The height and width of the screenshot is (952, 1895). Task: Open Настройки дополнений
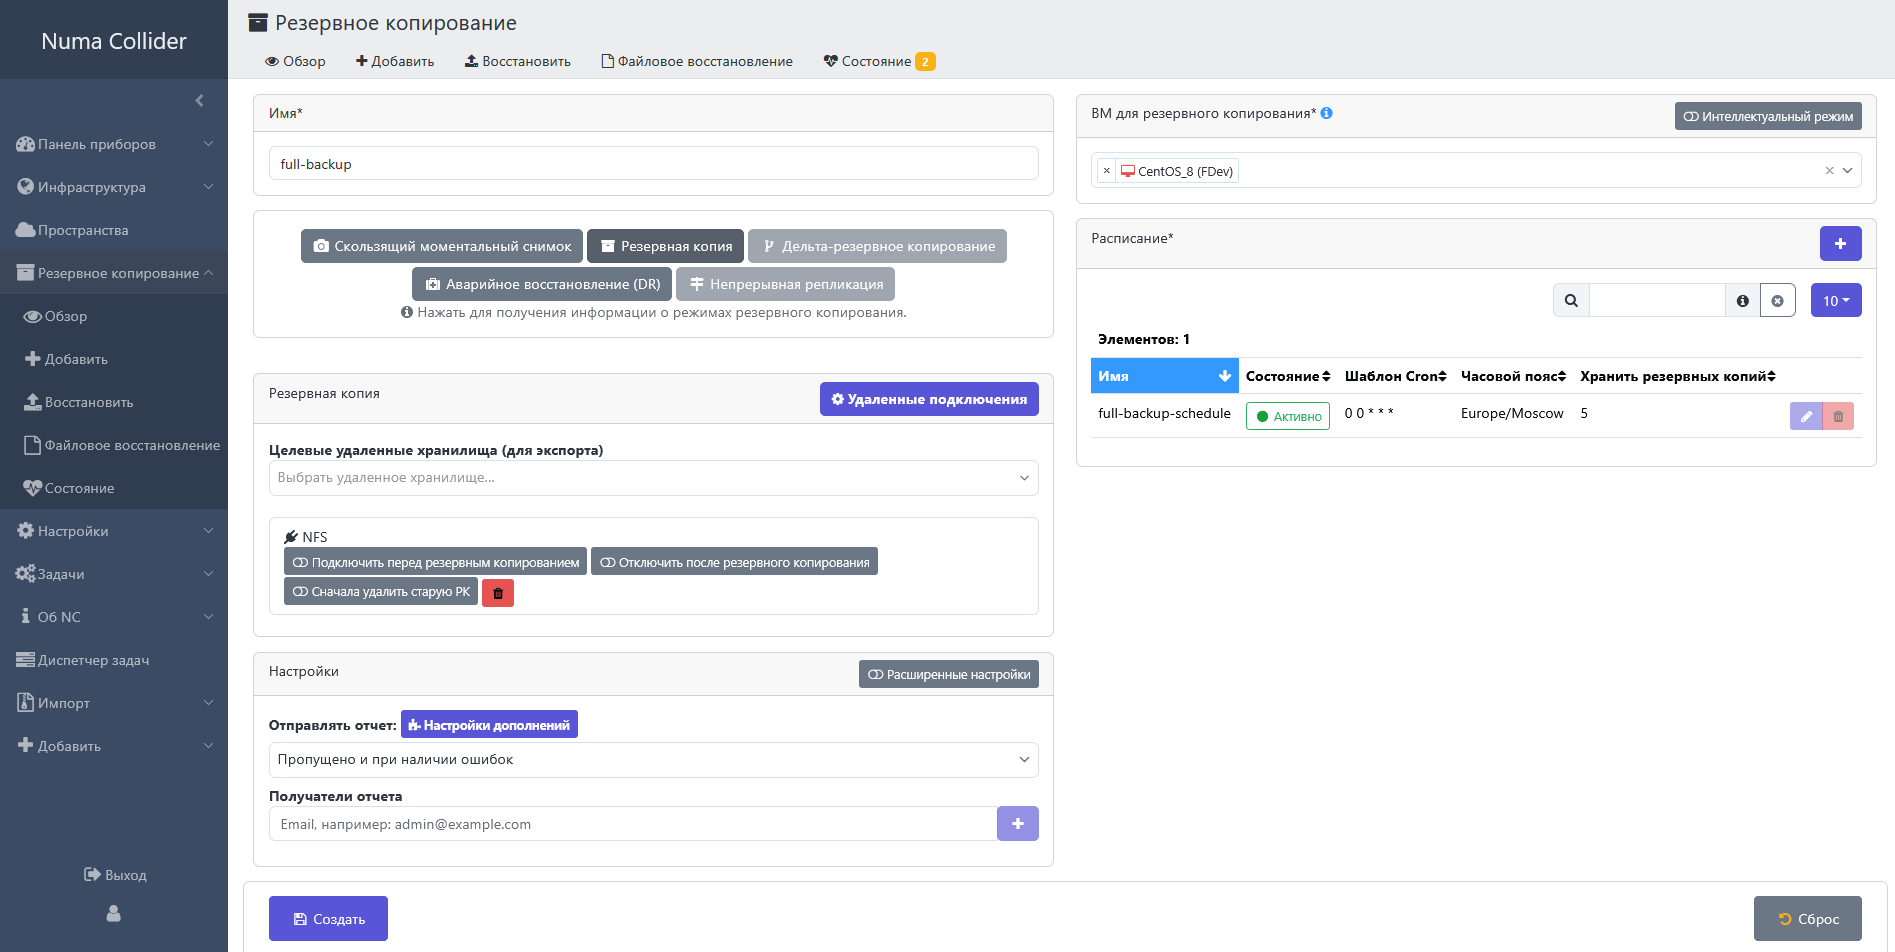click(x=489, y=724)
